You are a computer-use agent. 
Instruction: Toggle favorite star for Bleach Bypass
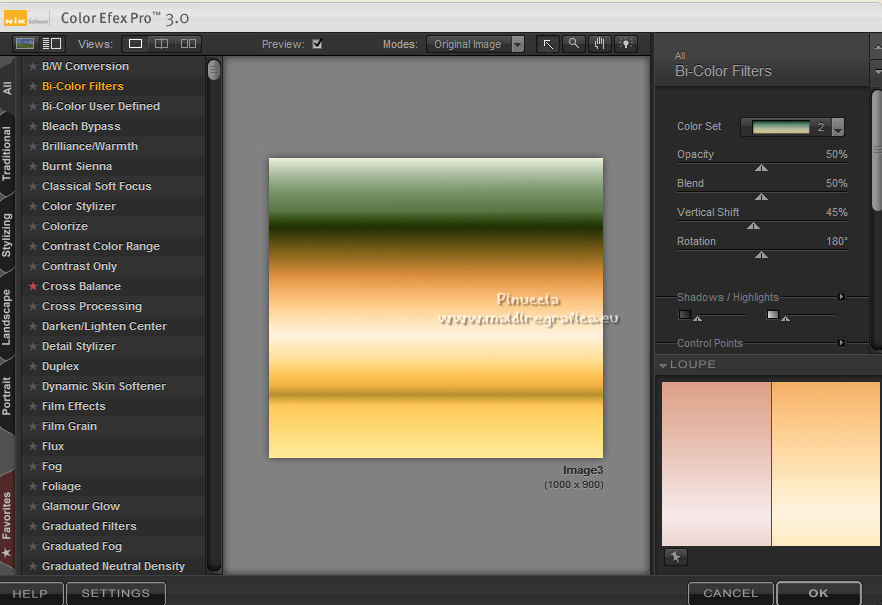coord(33,126)
